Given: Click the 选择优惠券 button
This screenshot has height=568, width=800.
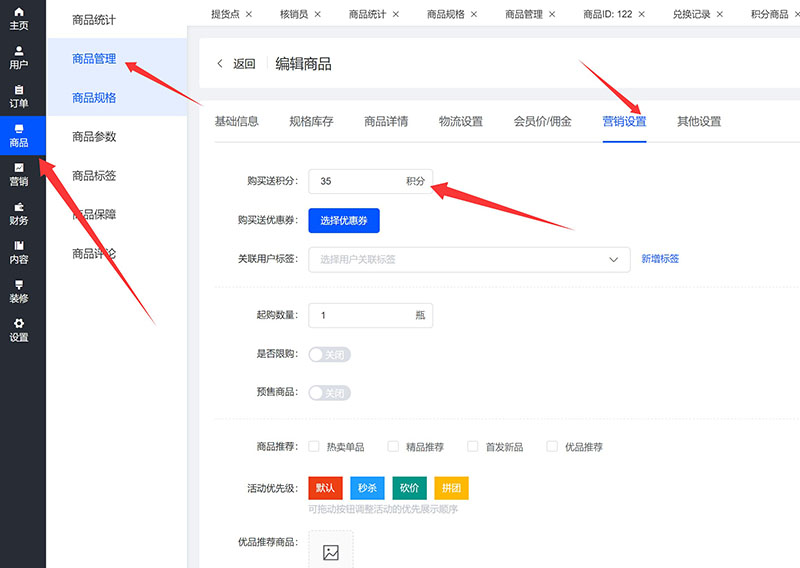Looking at the screenshot, I should (x=344, y=220).
